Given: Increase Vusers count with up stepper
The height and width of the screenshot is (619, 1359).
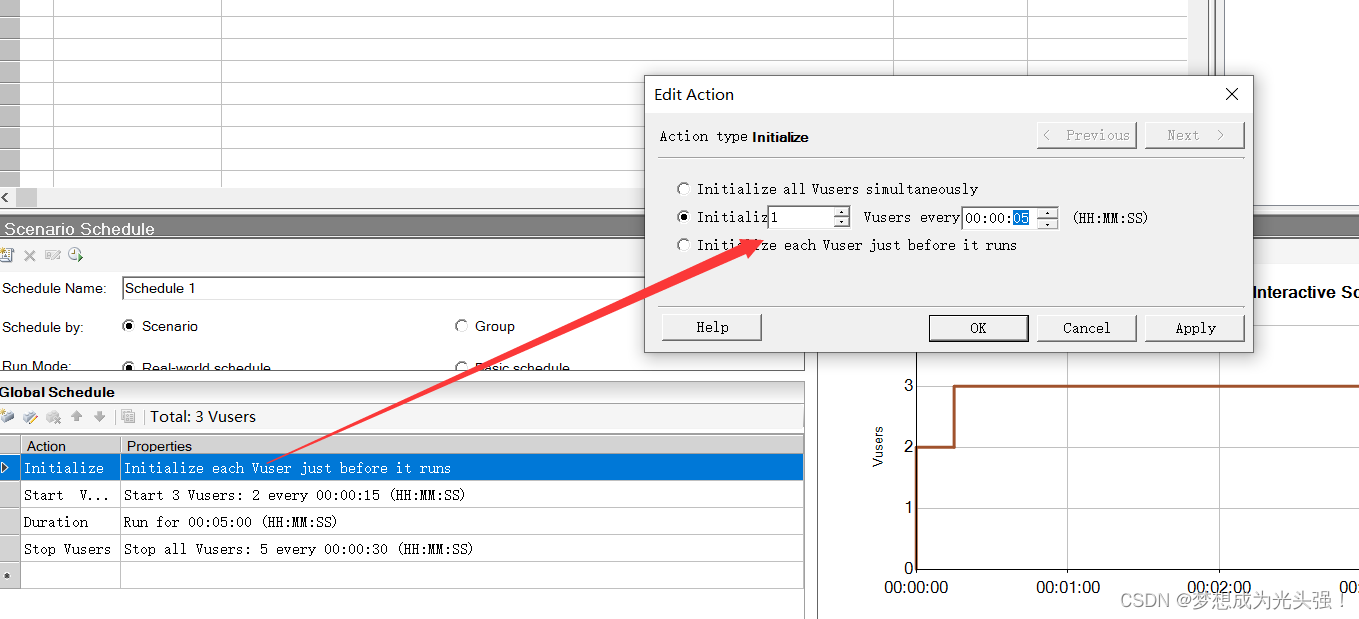Looking at the screenshot, I should click(842, 211).
